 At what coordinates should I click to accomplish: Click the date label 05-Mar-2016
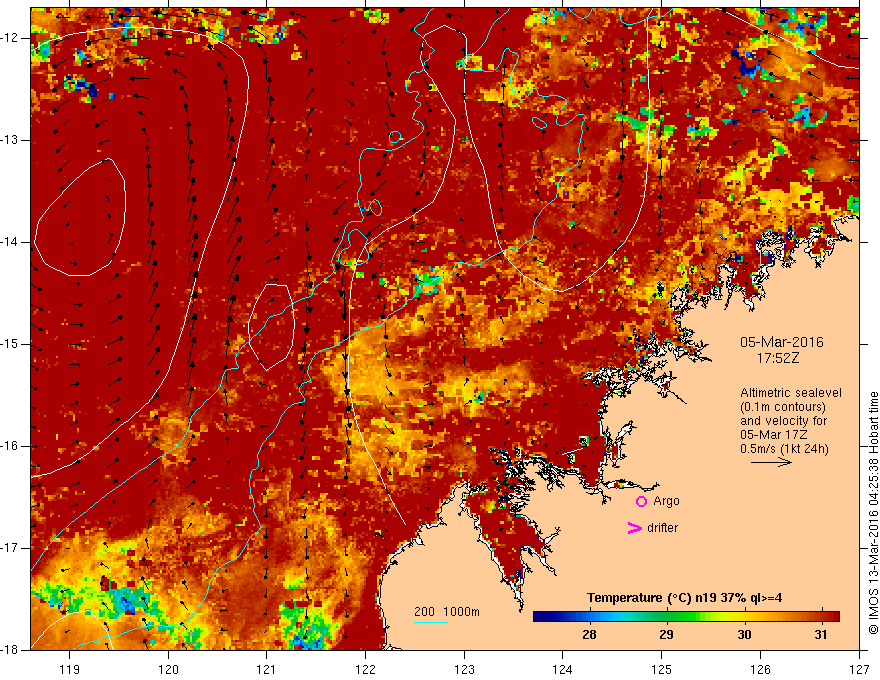tap(782, 342)
